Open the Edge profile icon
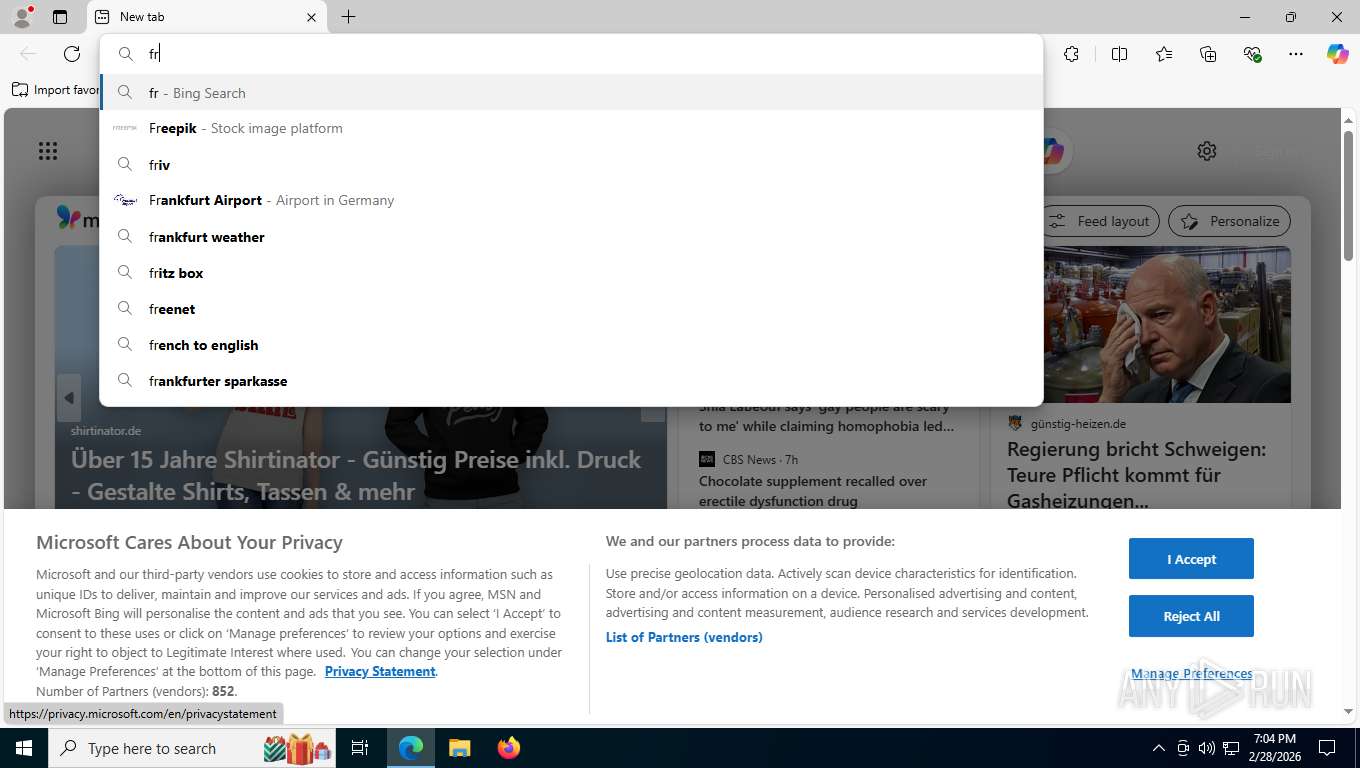 coord(21,17)
